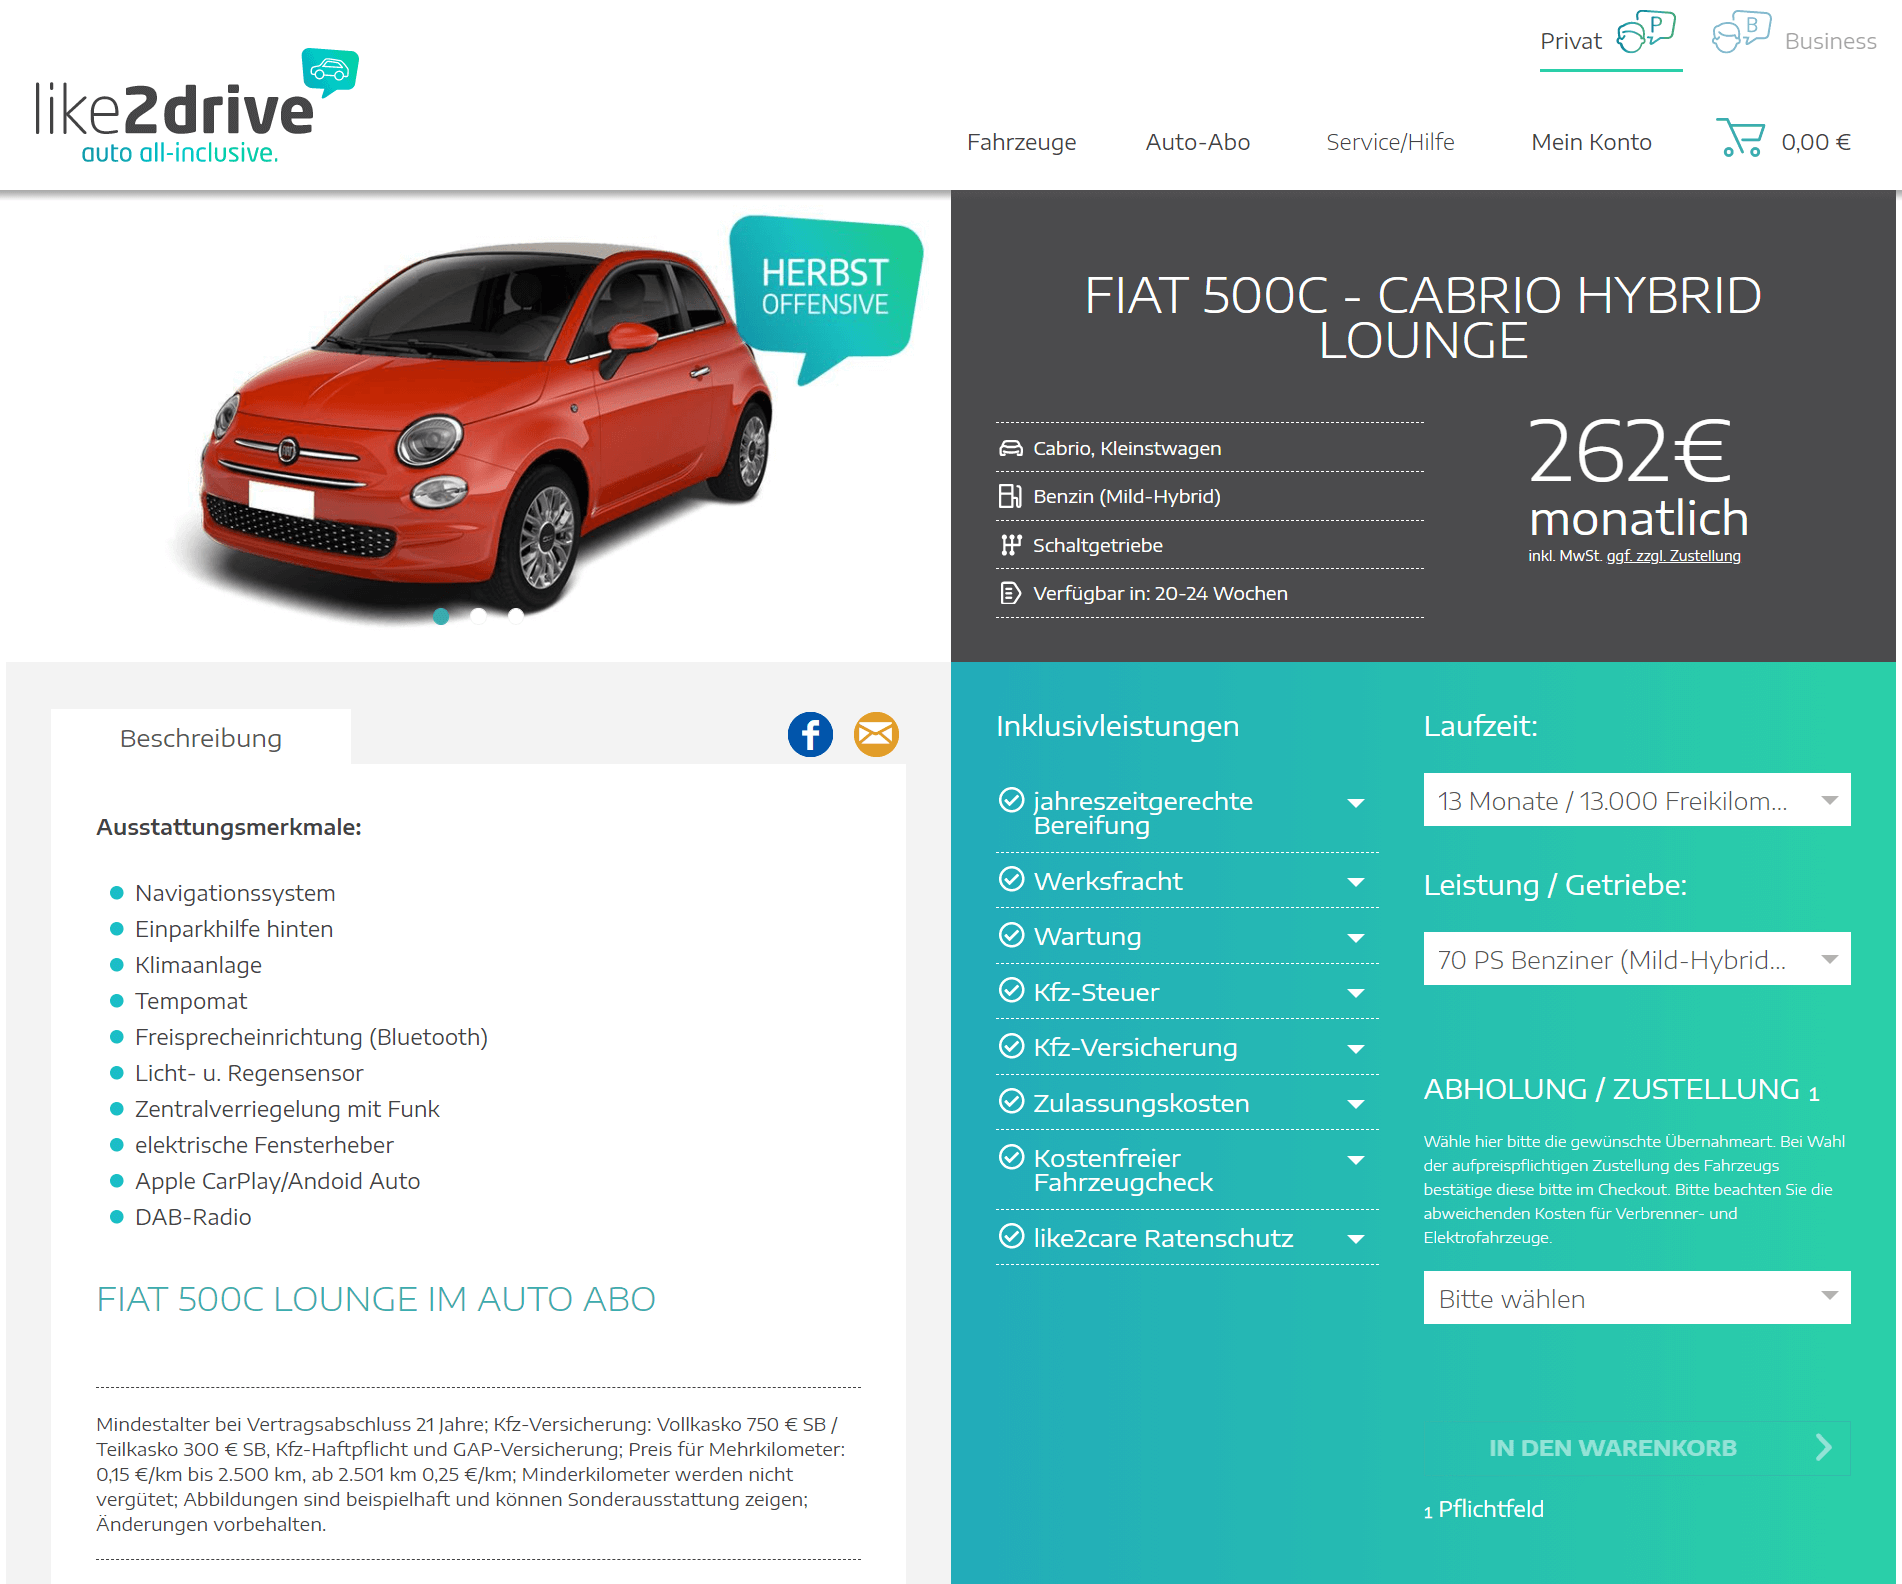Open the Service/Hilfe menu
Viewport: 1902px width, 1584px height.
(1390, 142)
